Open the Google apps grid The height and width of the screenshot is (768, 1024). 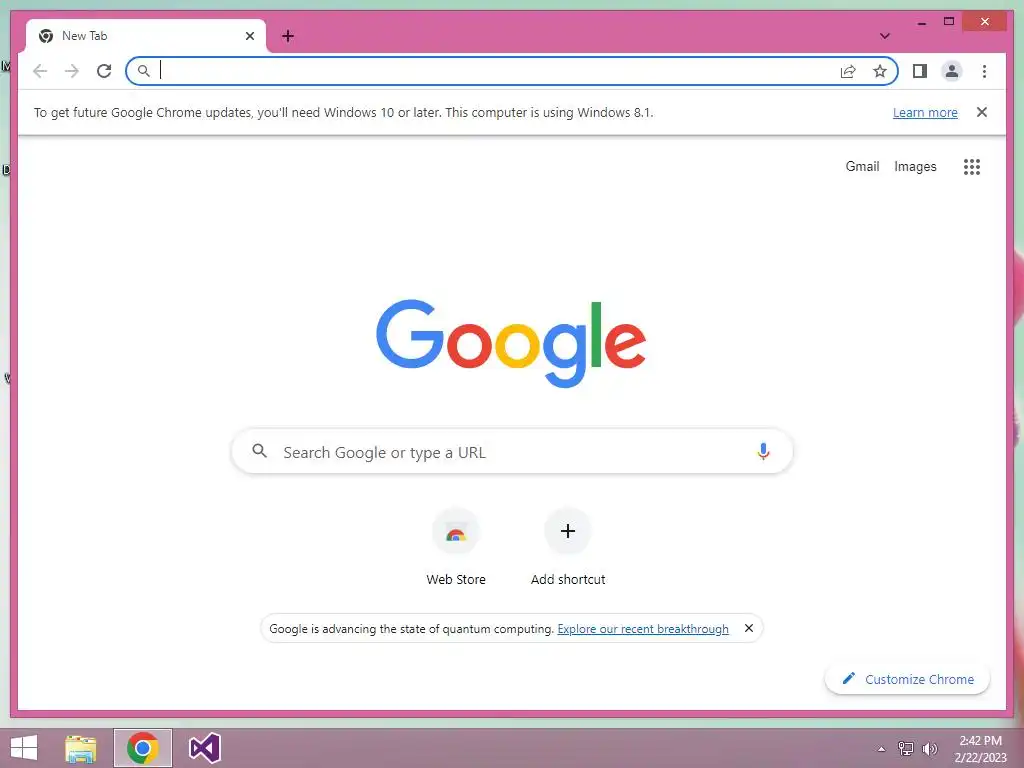[x=972, y=167]
